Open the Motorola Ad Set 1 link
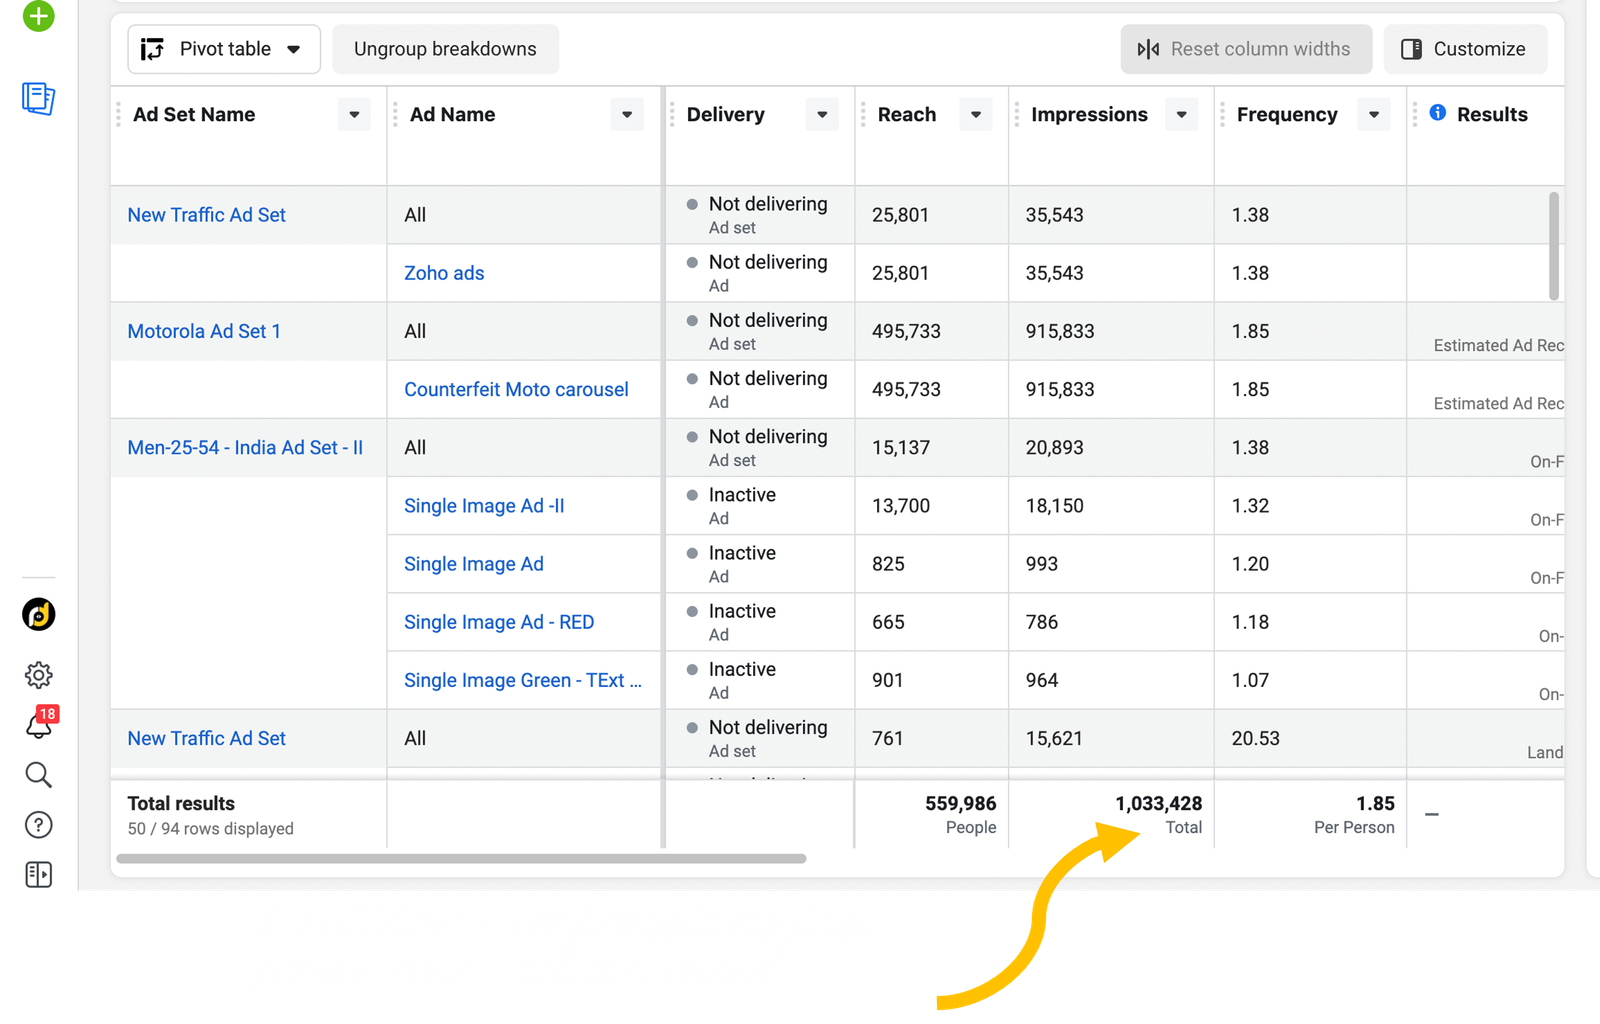Image resolution: width=1600 pixels, height=1024 pixels. [204, 331]
